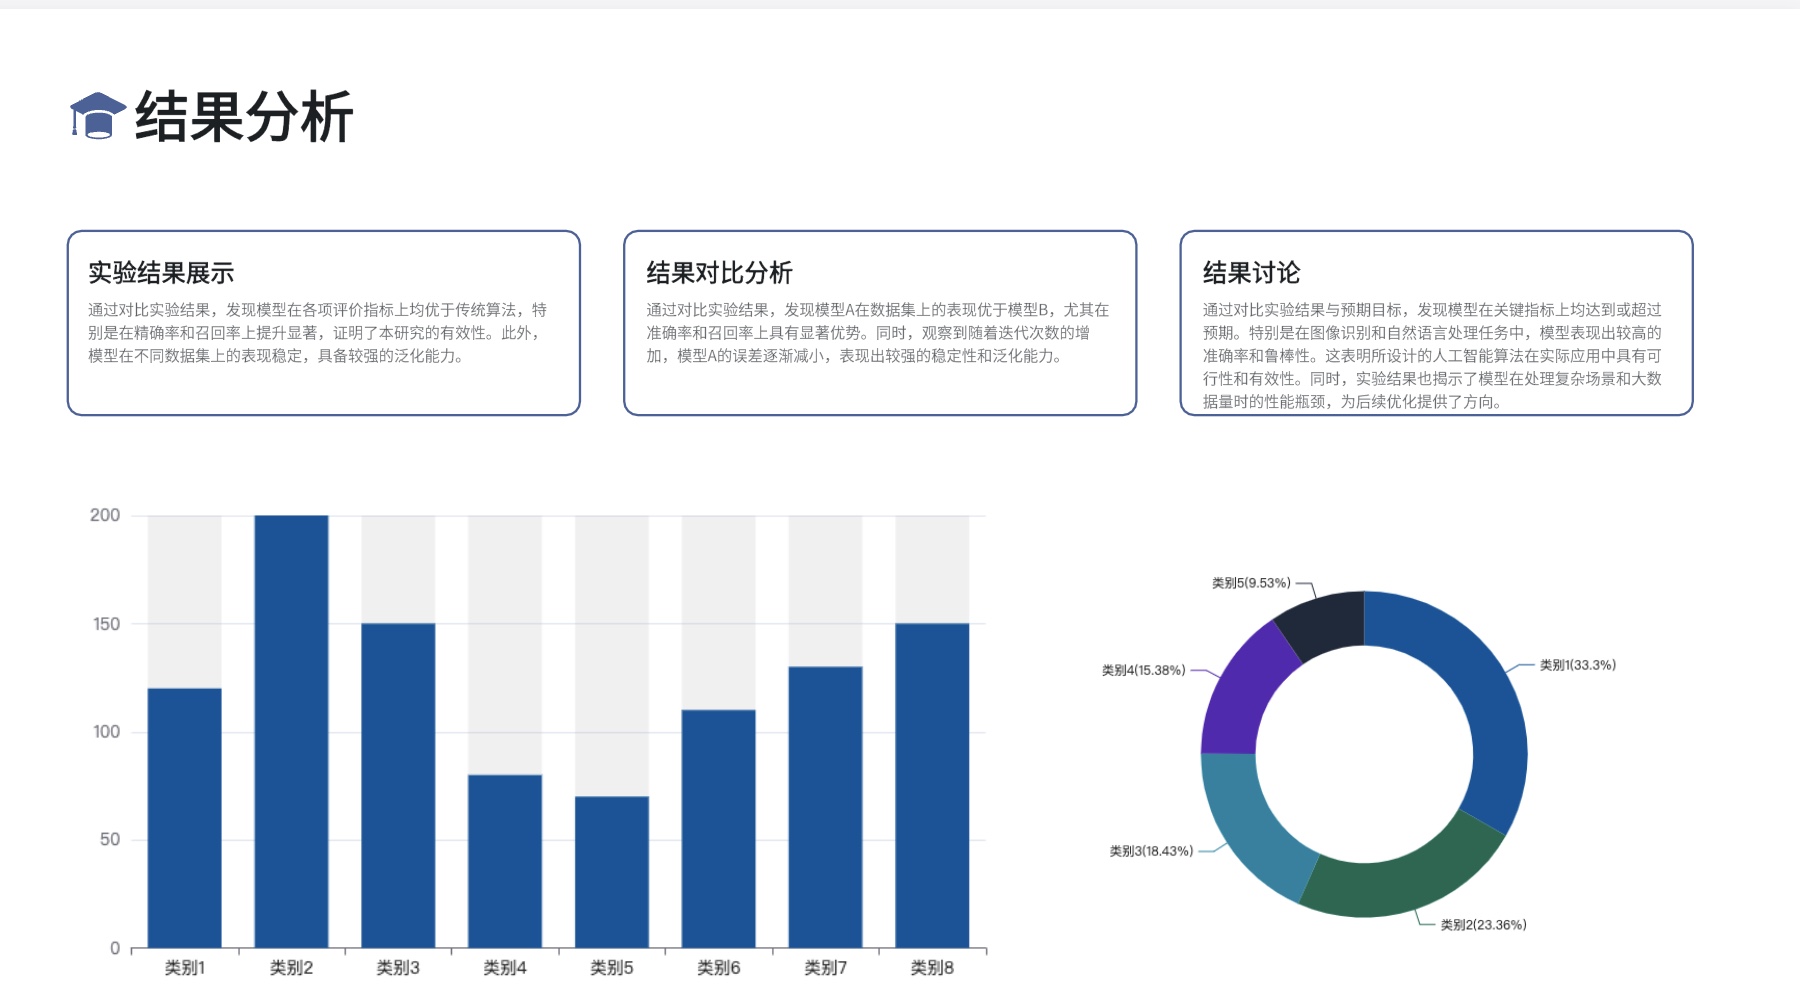This screenshot has height=988, width=1800.
Task: Click the 类别3 bar in the bar chart
Action: coord(398,786)
